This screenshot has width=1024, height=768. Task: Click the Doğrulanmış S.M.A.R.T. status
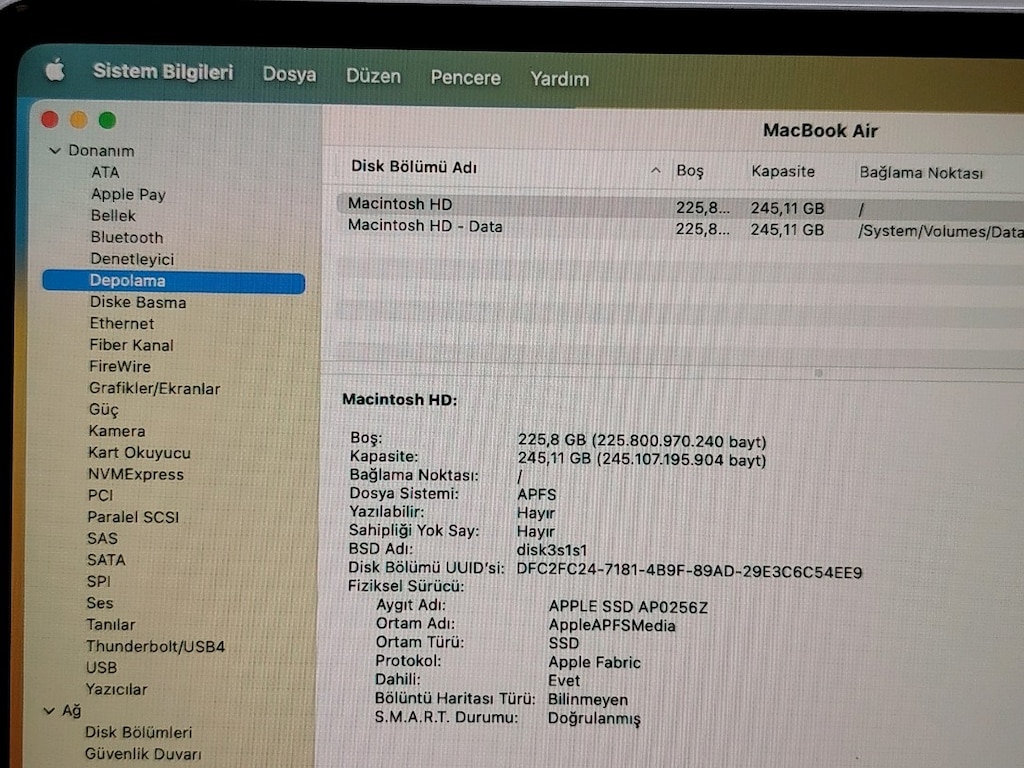coord(594,718)
